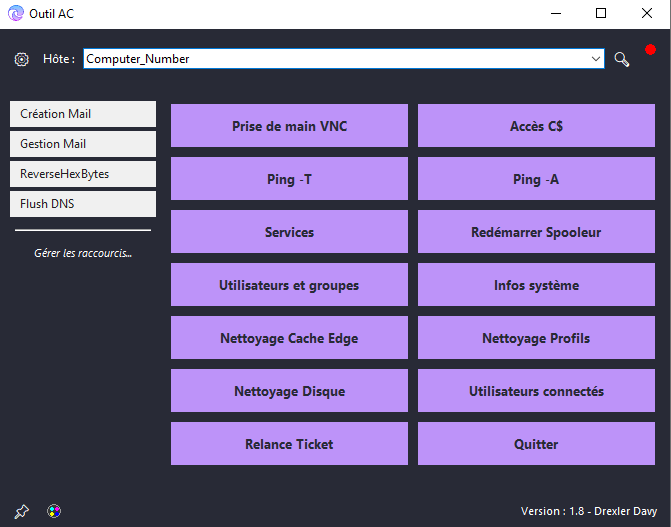The width and height of the screenshot is (671, 527).
Task: Click the magnifying glass search icon
Action: (622, 59)
